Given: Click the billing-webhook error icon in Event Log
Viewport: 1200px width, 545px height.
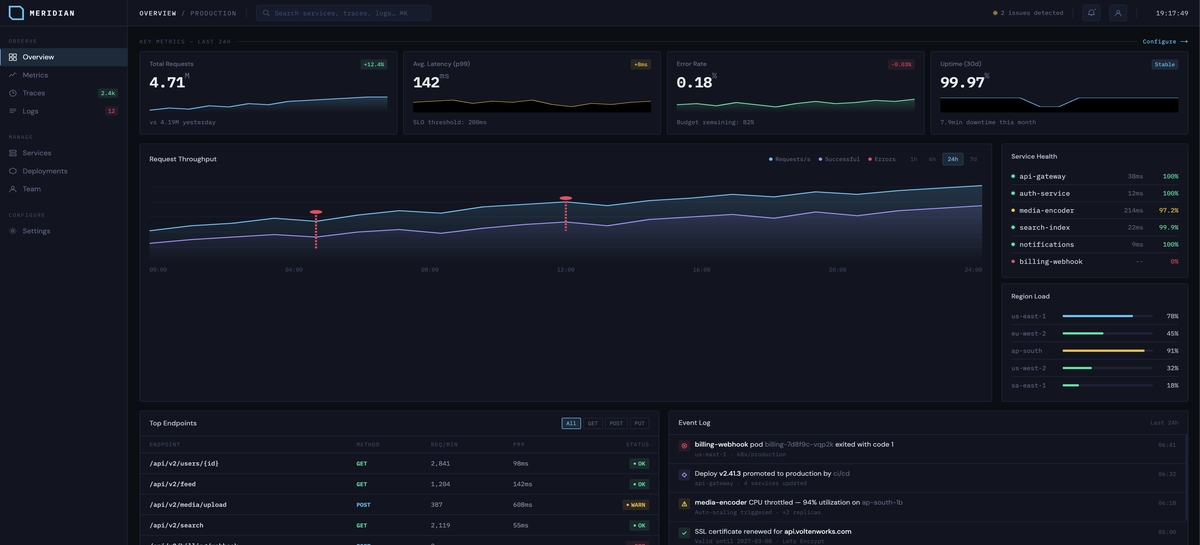Looking at the screenshot, I should 684,445.
